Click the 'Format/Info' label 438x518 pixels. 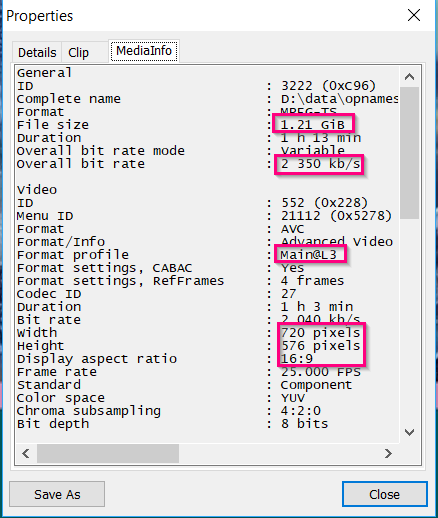(61, 242)
